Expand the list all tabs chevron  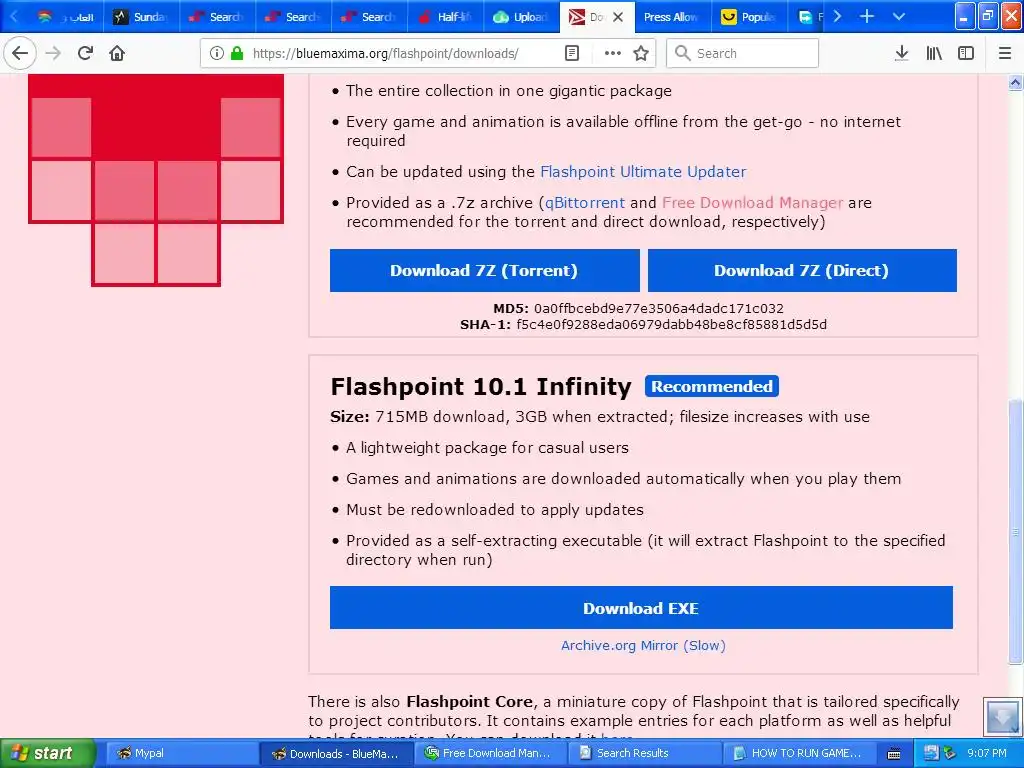pos(899,16)
